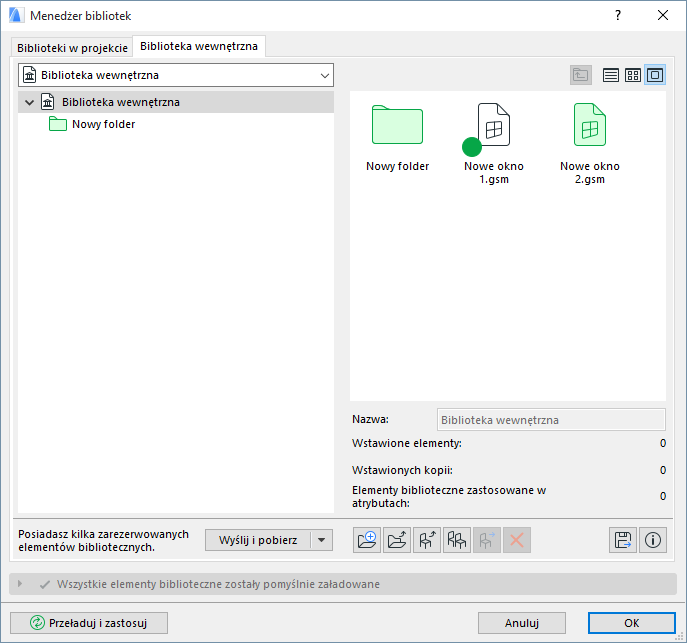Switch to large thumbnails view icon
The height and width of the screenshot is (643, 687).
point(655,75)
